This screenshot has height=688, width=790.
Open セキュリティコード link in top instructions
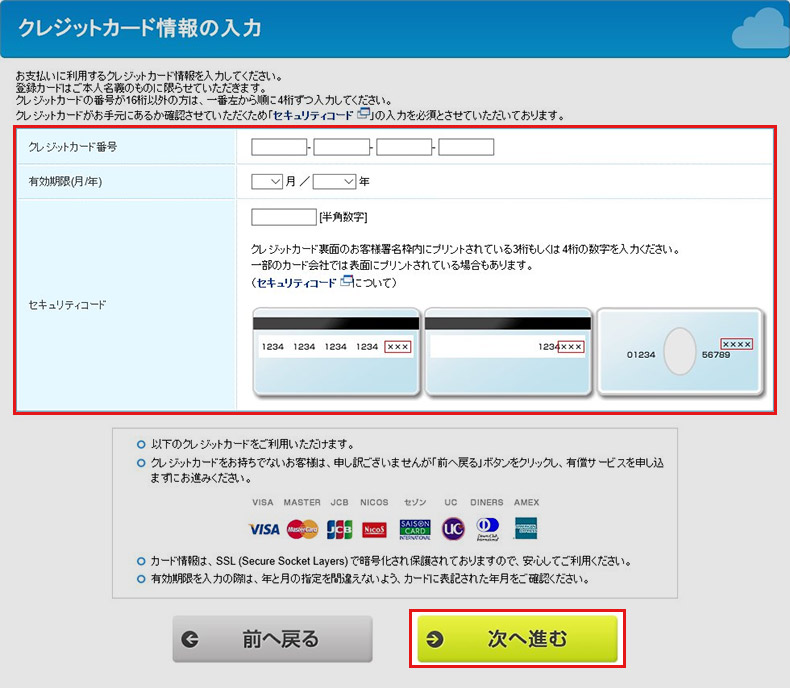pyautogui.click(x=320, y=115)
